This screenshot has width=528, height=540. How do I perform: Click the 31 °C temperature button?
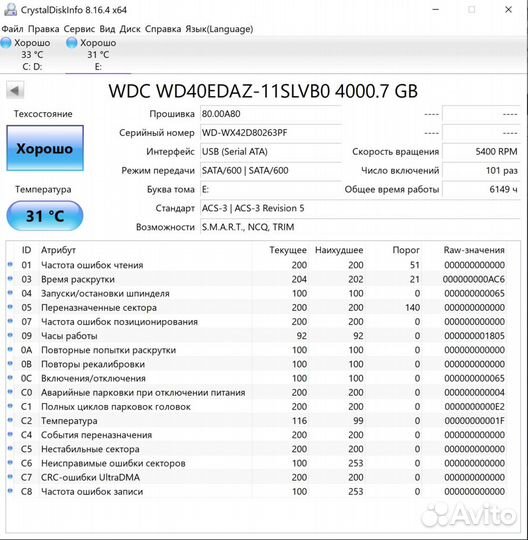[45, 216]
